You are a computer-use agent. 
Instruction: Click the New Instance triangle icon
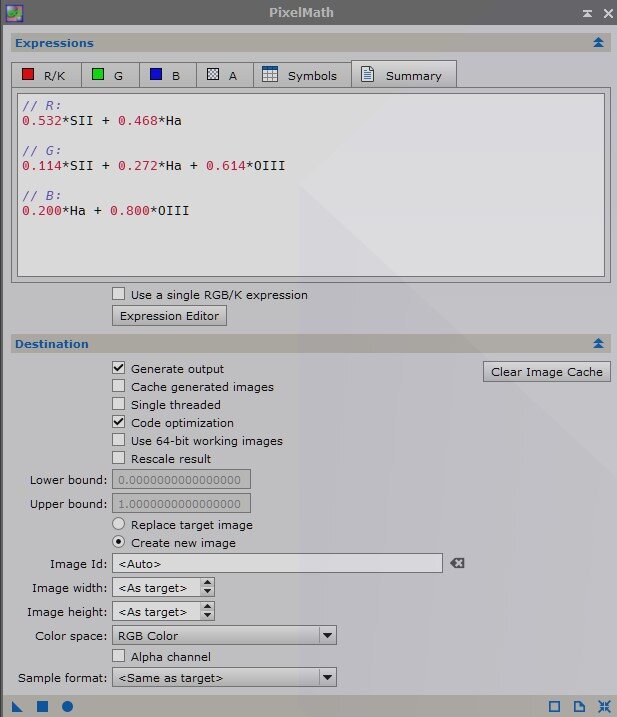pos(17,706)
